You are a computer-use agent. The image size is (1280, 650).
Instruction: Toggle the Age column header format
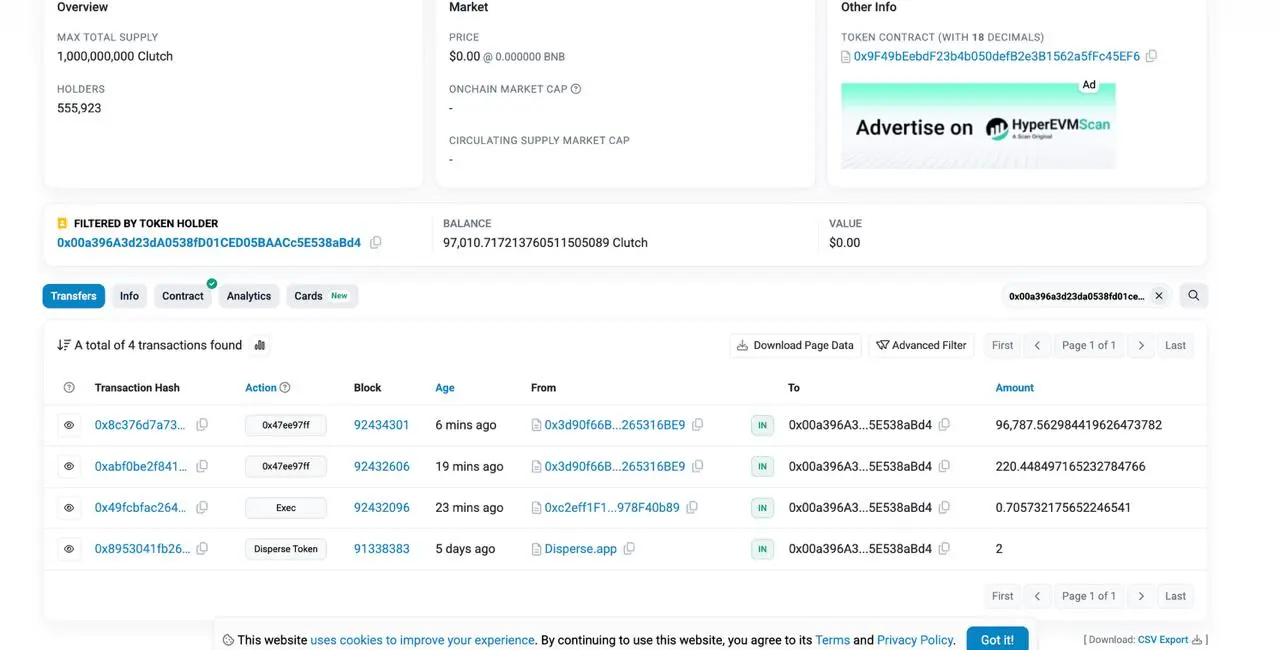tap(445, 388)
